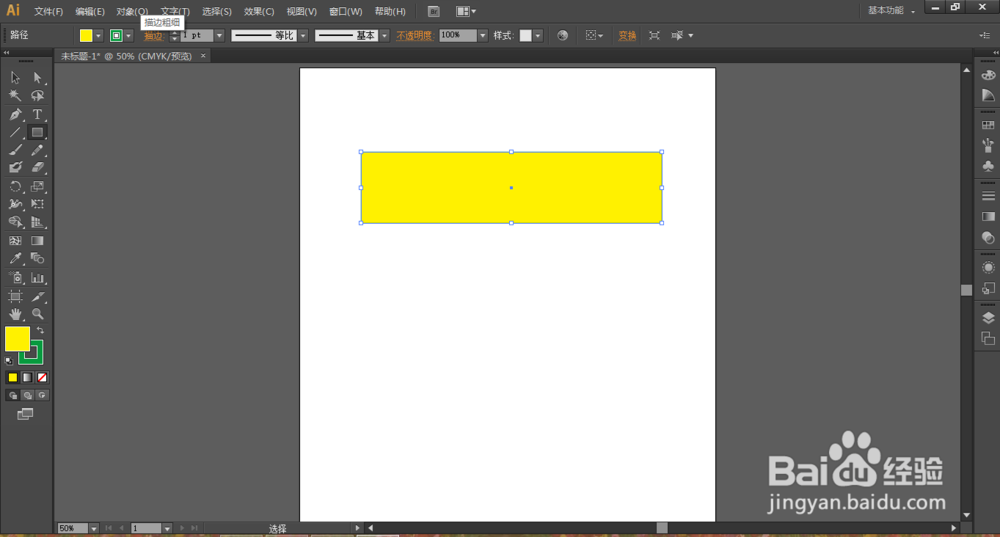Change screen mode button

(x=25, y=415)
